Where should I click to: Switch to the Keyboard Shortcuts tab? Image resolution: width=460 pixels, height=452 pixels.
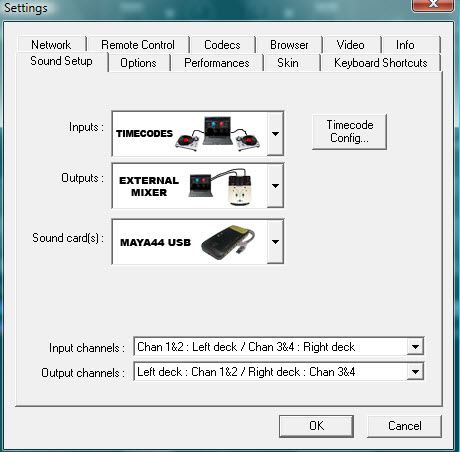tap(381, 63)
